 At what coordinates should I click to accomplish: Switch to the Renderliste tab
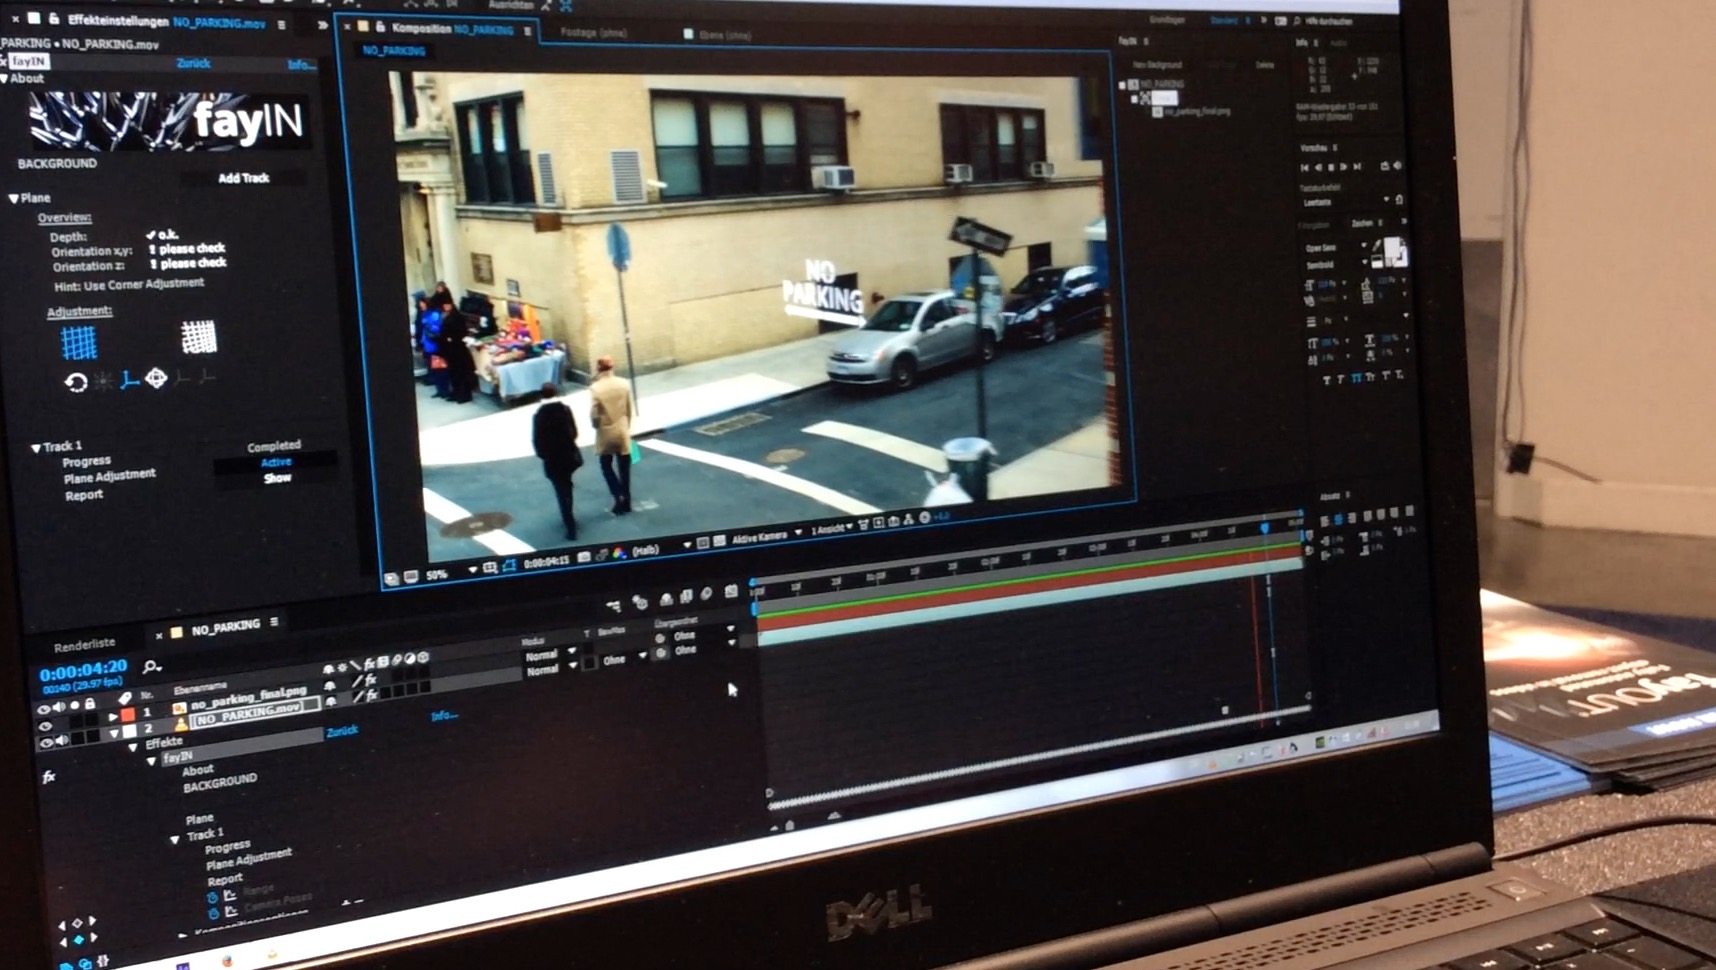(x=85, y=645)
